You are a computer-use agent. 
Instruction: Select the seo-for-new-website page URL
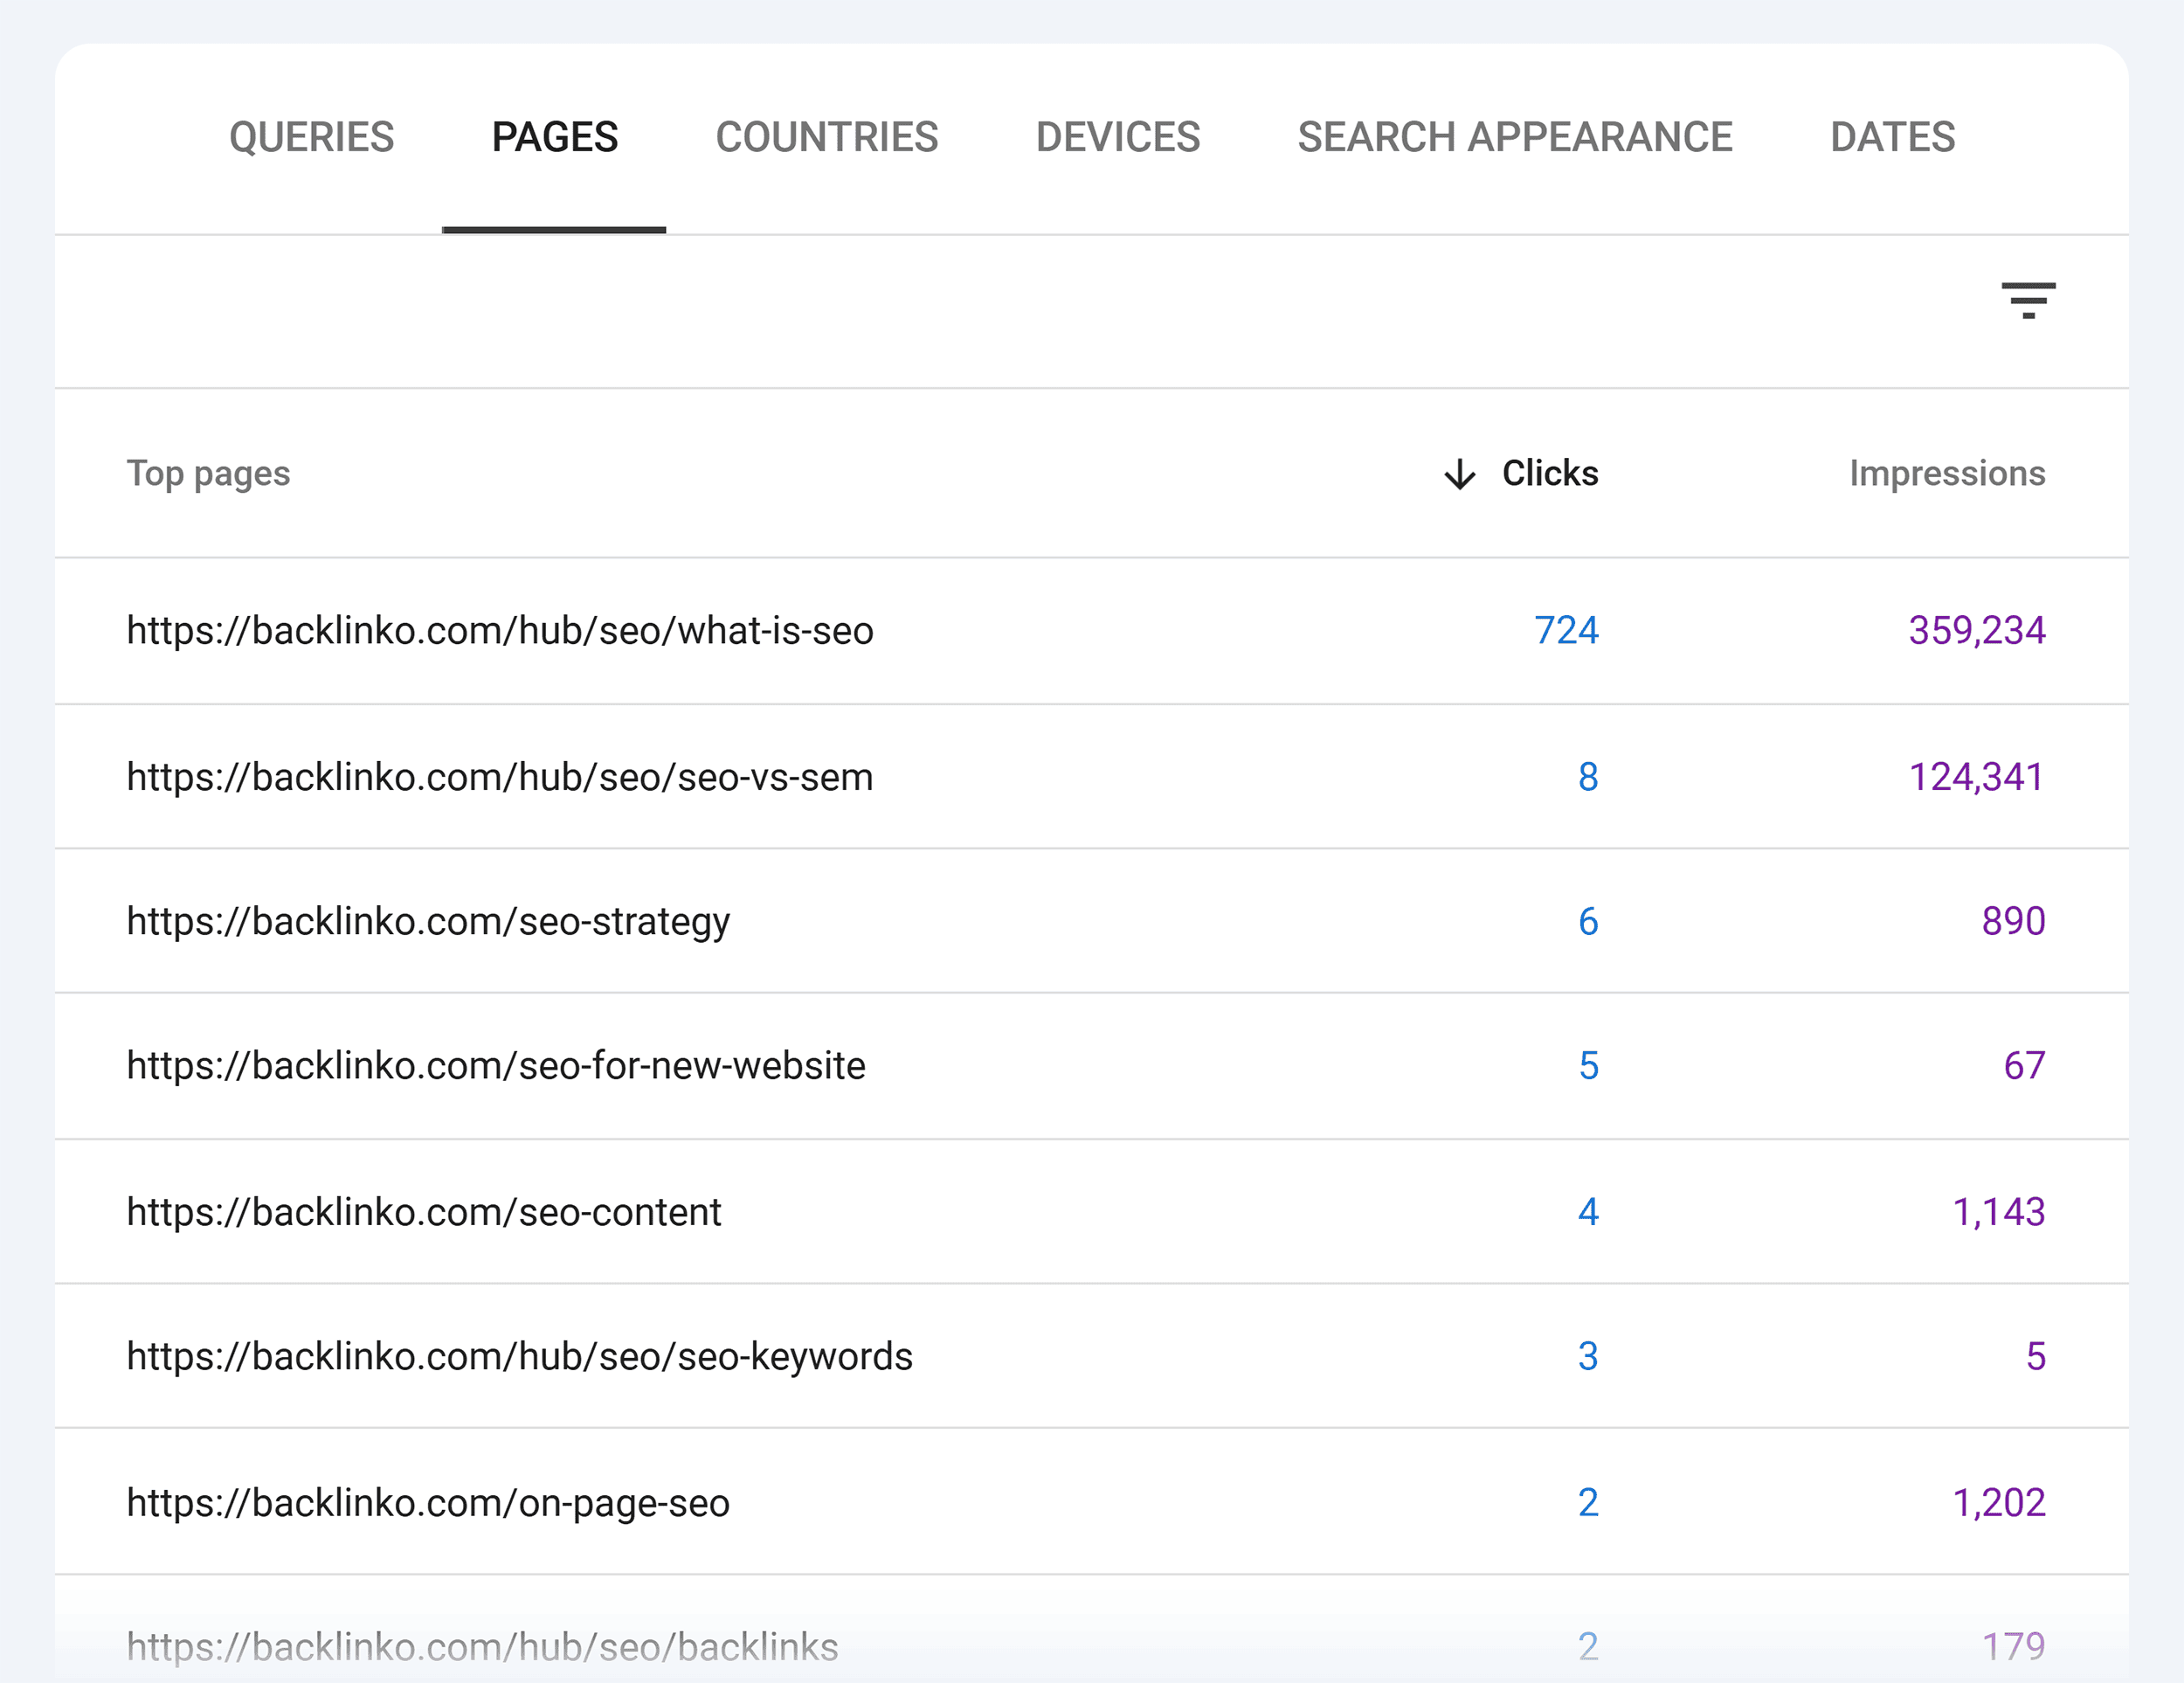tap(496, 1066)
